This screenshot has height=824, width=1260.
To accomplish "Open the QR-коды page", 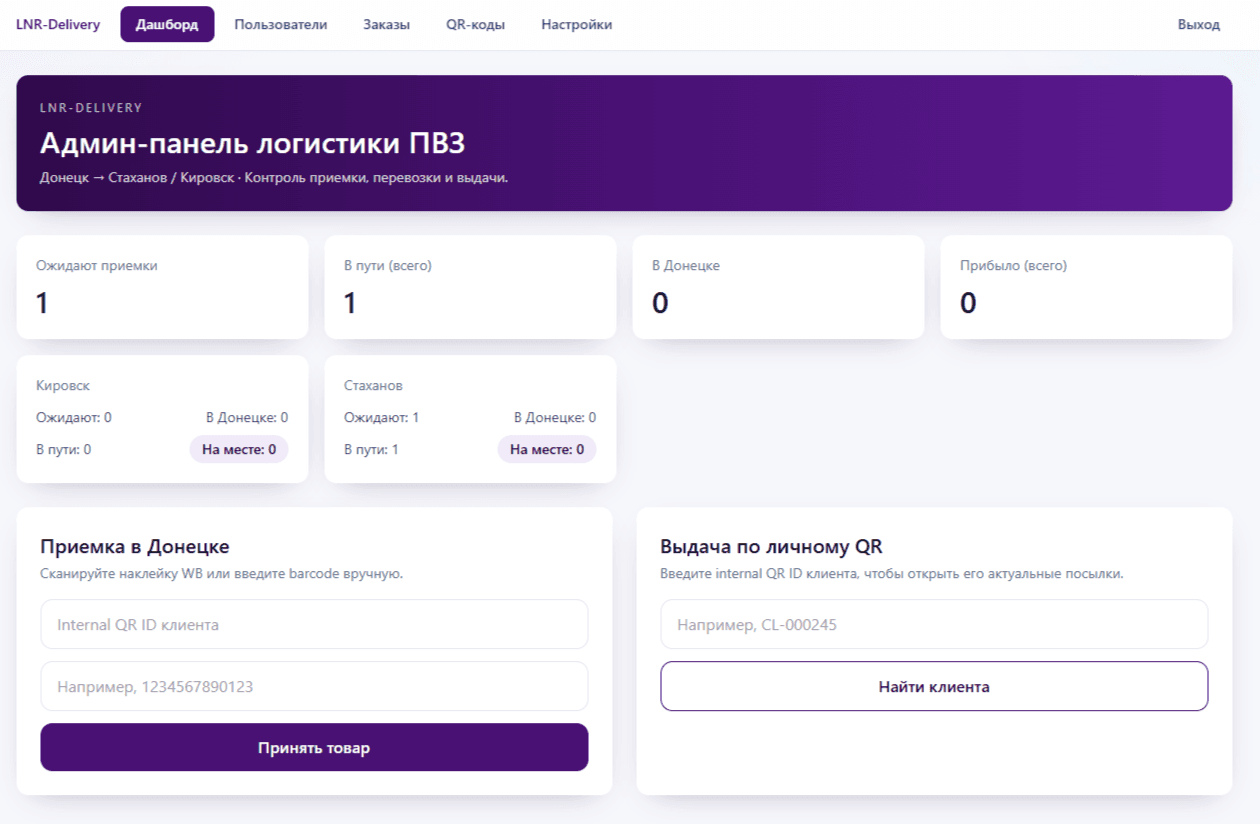I will tap(475, 24).
